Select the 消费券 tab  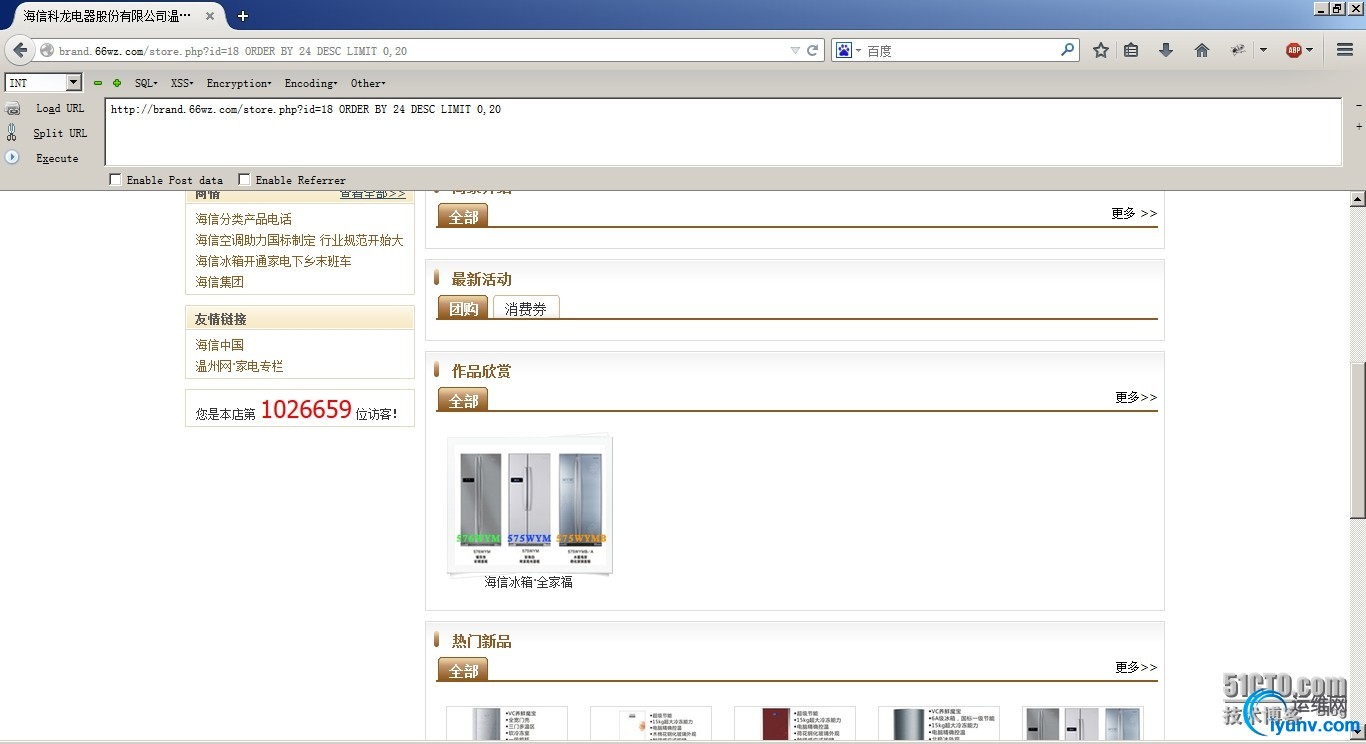click(x=526, y=308)
